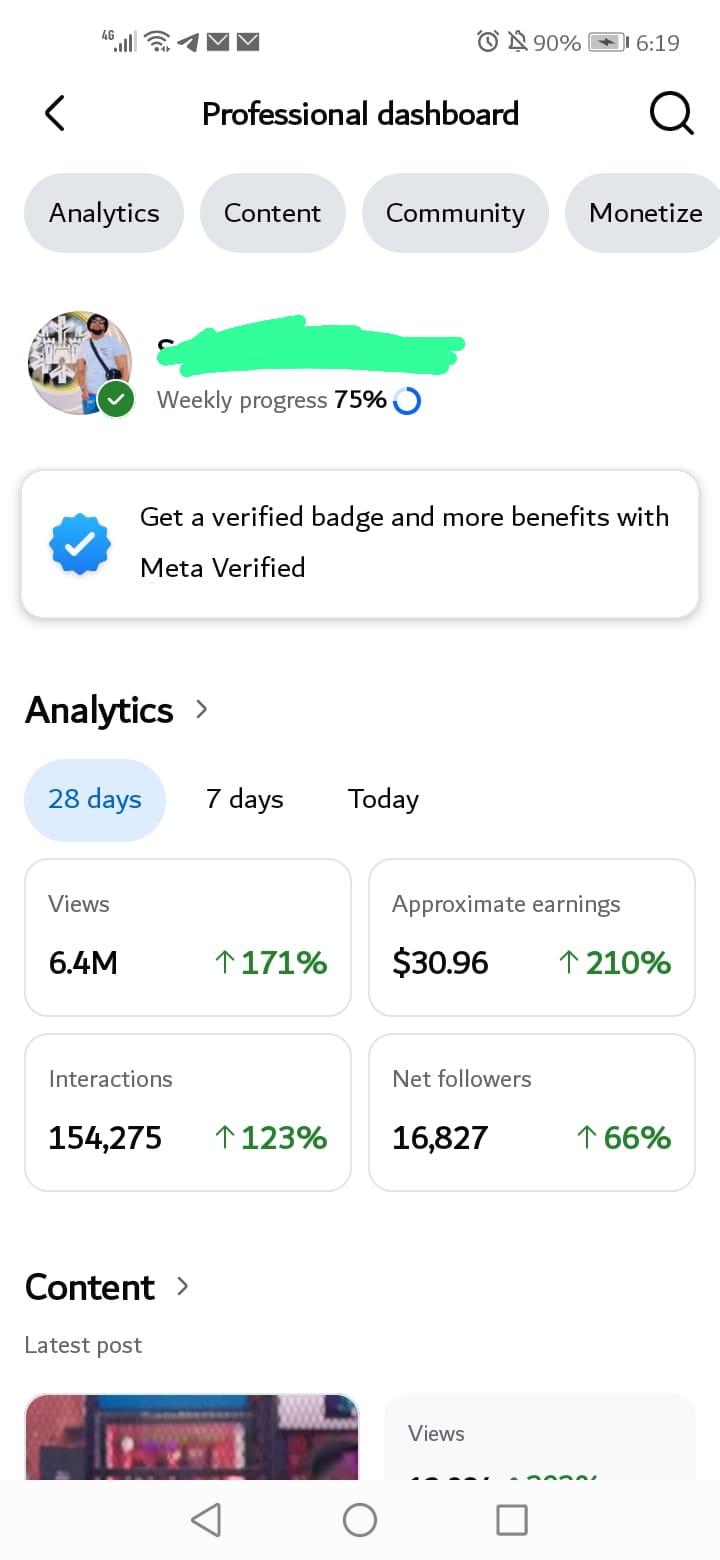Open the Analytics tab chip
This screenshot has width=720, height=1560.
[x=104, y=213]
